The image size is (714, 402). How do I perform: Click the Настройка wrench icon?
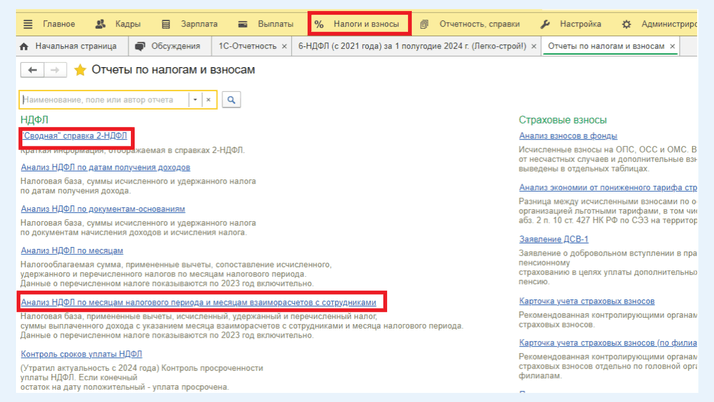pos(545,24)
